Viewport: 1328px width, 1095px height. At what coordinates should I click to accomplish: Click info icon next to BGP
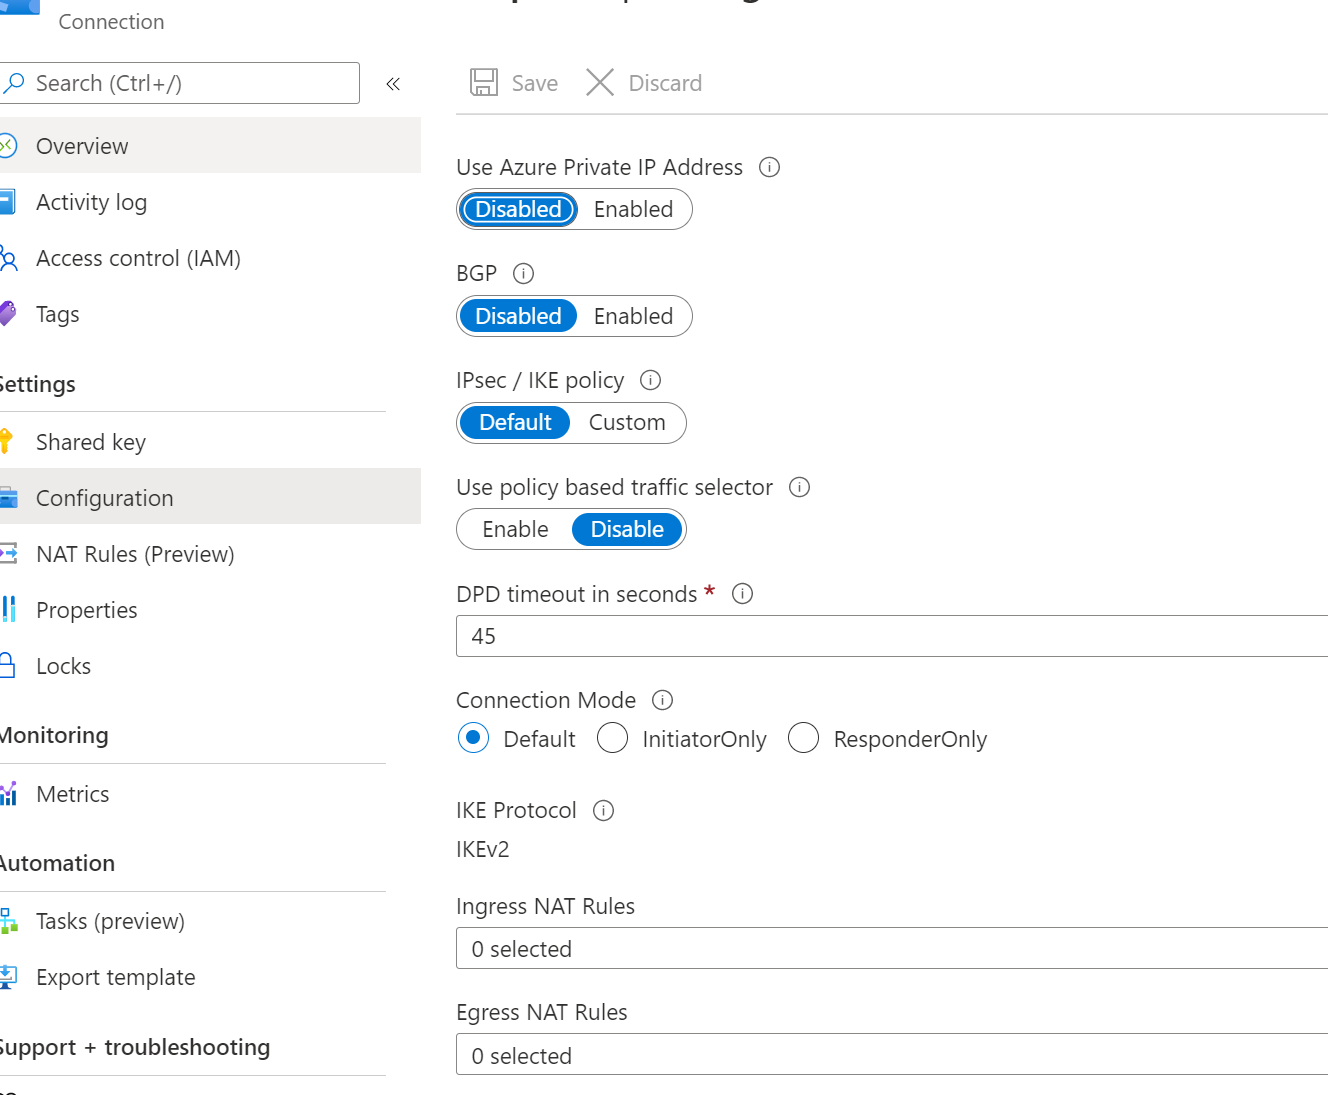tap(523, 273)
